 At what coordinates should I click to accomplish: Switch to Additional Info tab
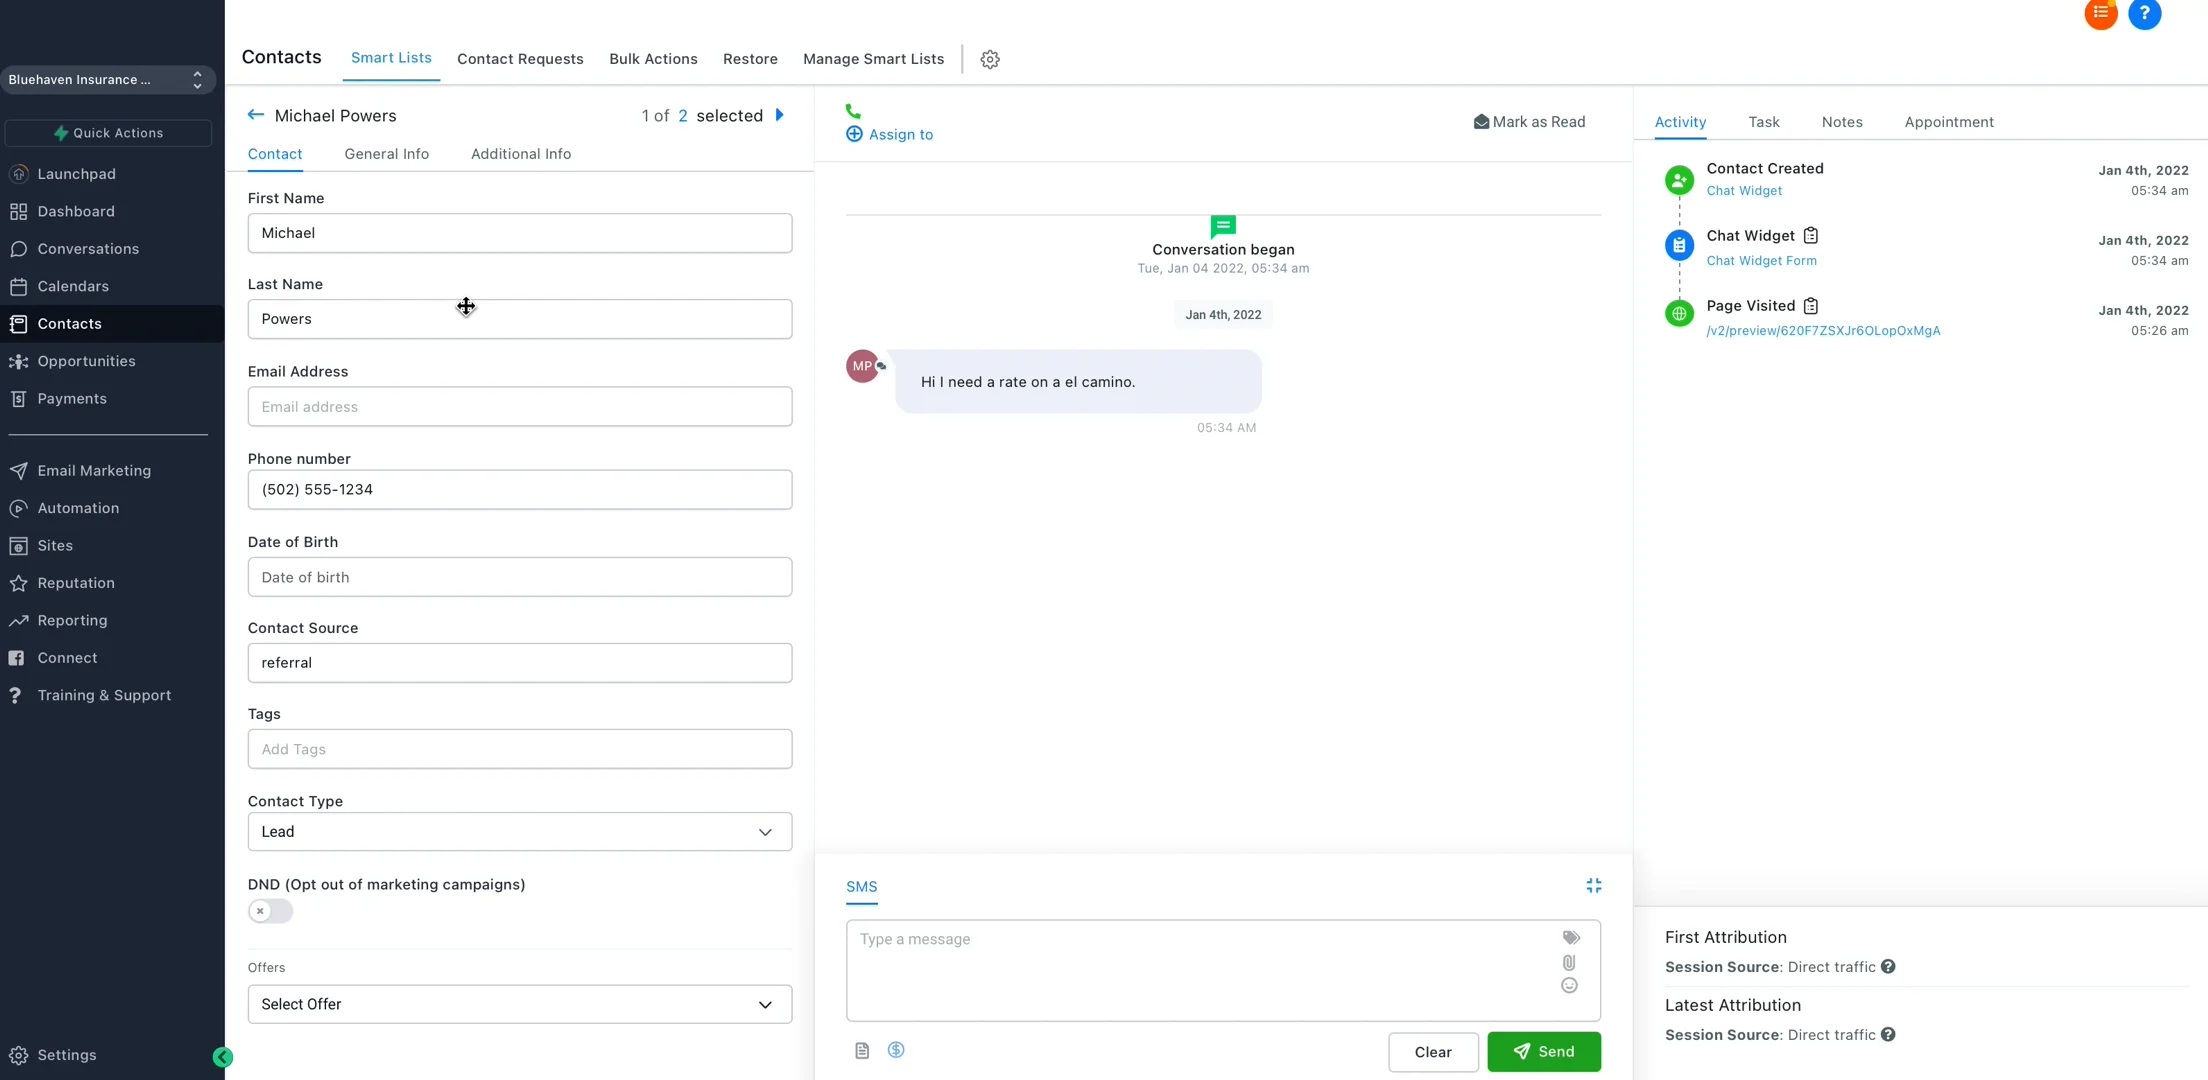pyautogui.click(x=521, y=154)
